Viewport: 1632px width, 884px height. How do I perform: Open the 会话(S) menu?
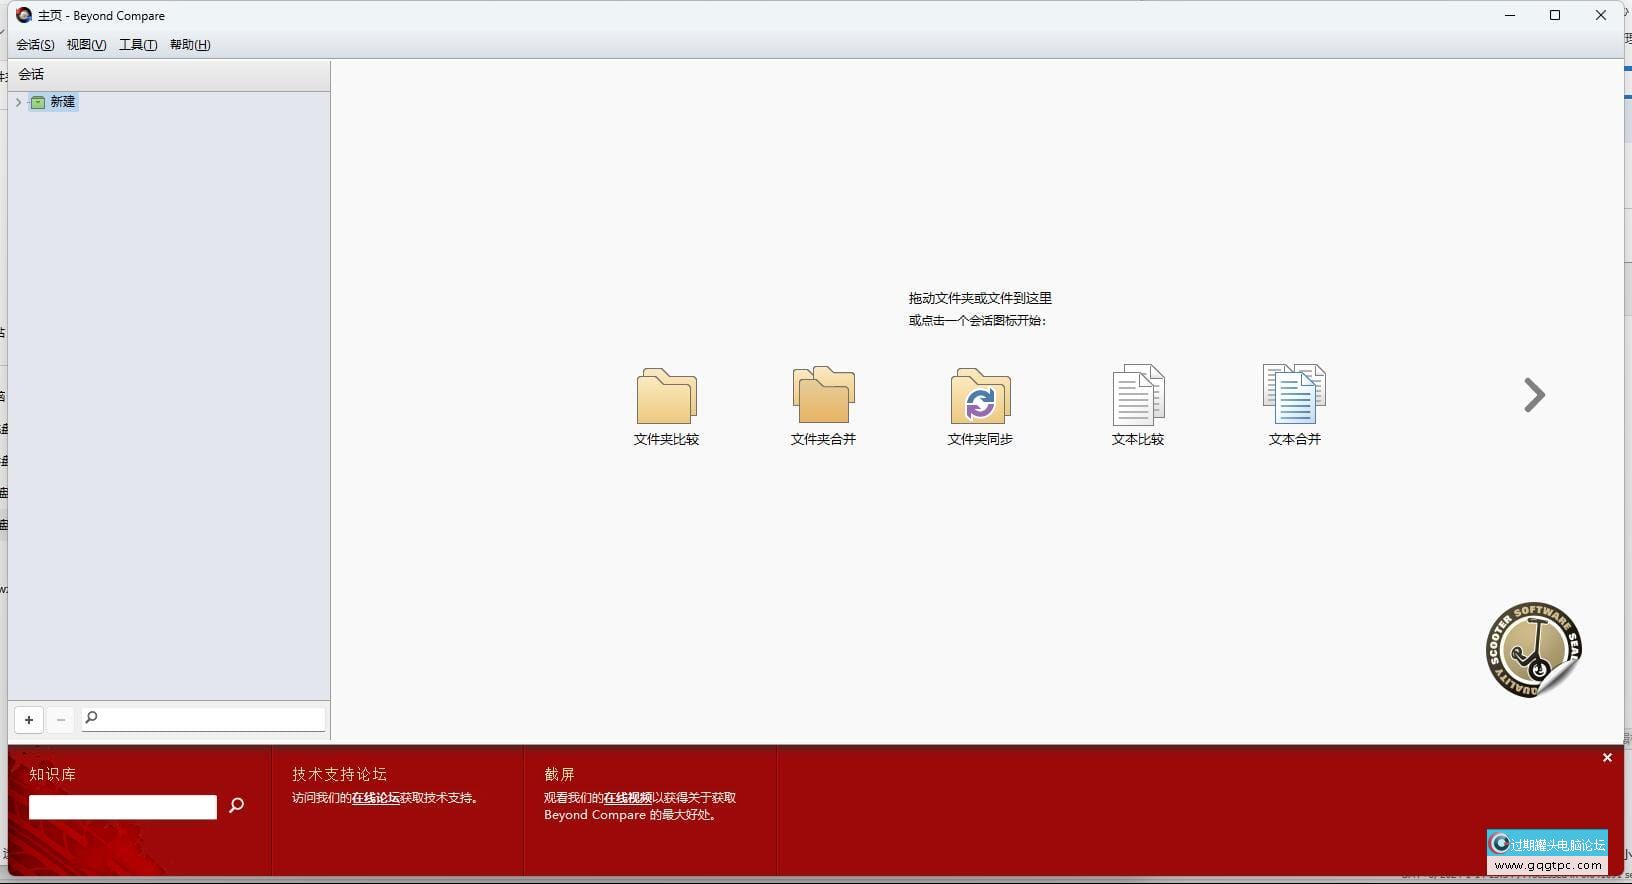[35, 45]
